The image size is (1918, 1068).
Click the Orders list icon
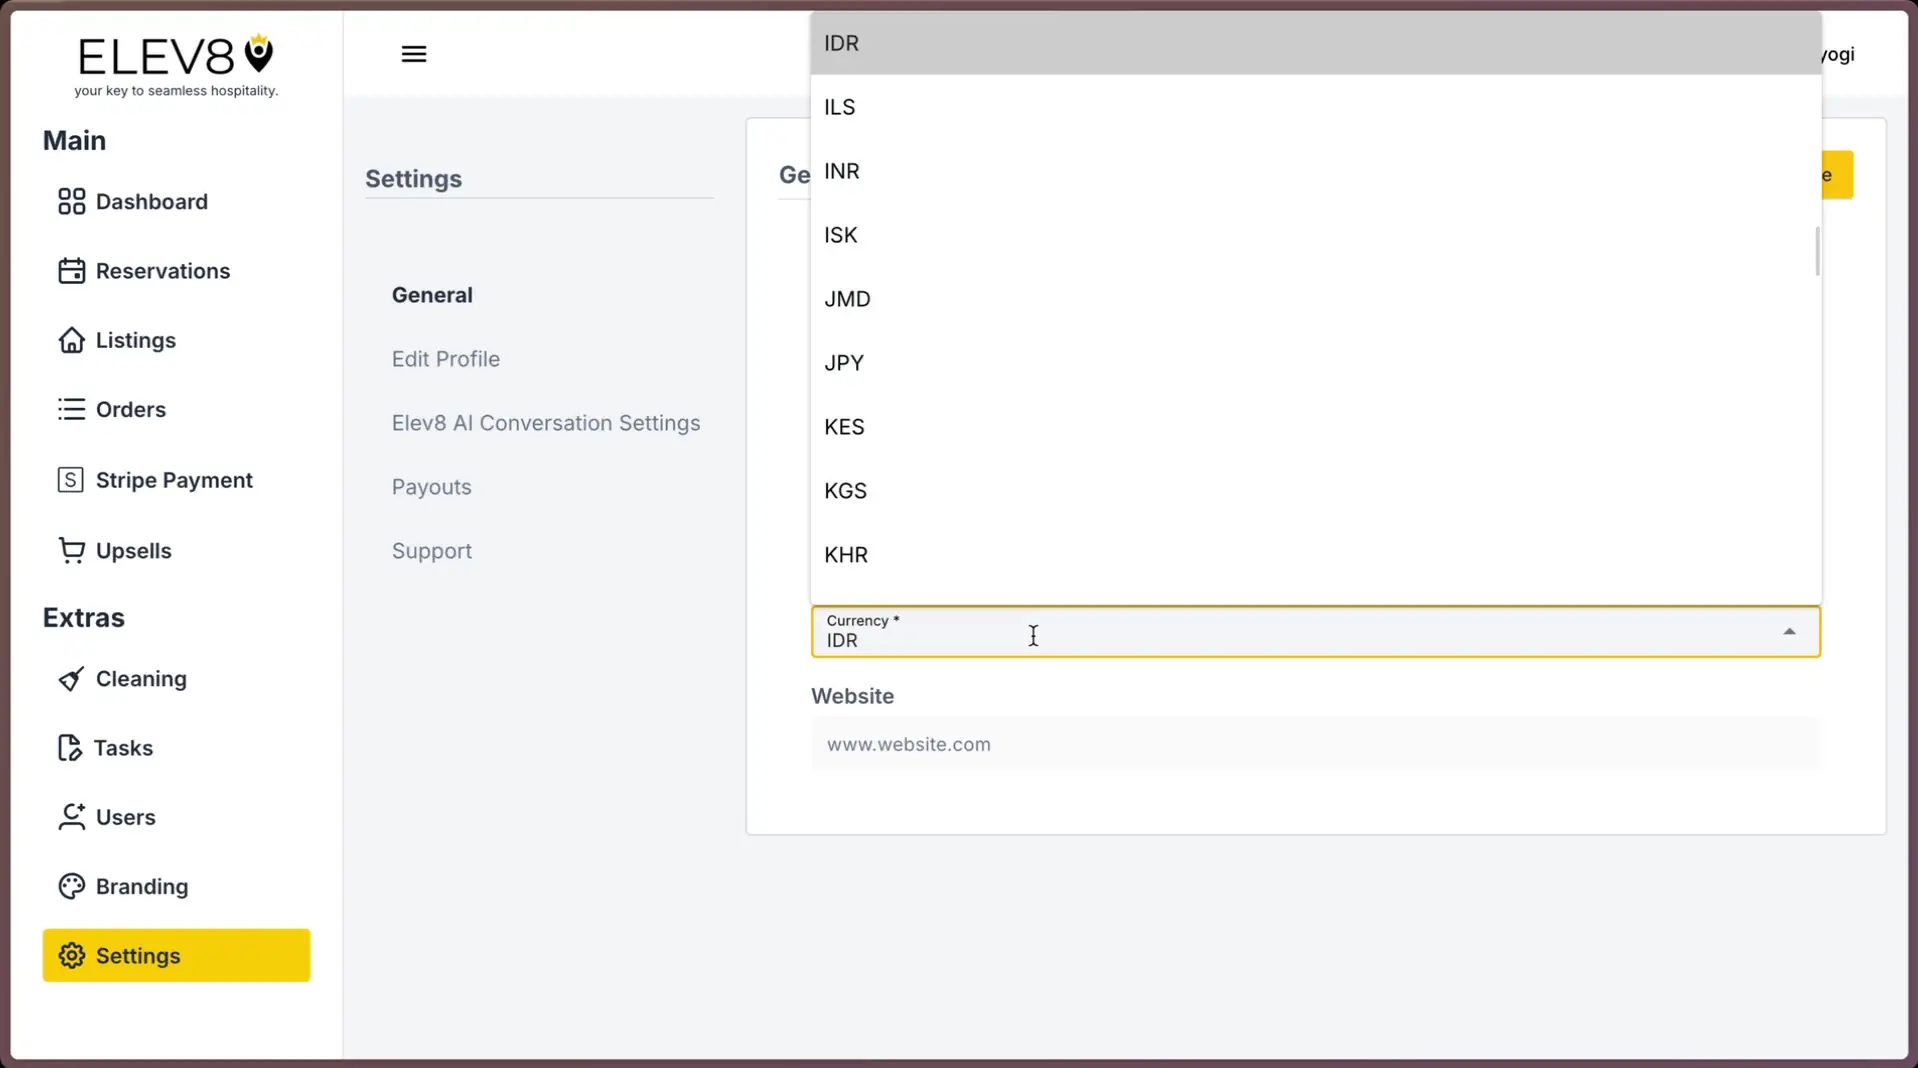pyautogui.click(x=70, y=409)
